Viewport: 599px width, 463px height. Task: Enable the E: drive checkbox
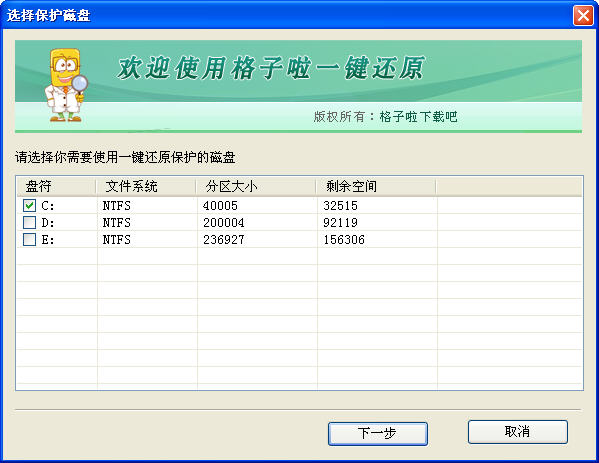(29, 240)
